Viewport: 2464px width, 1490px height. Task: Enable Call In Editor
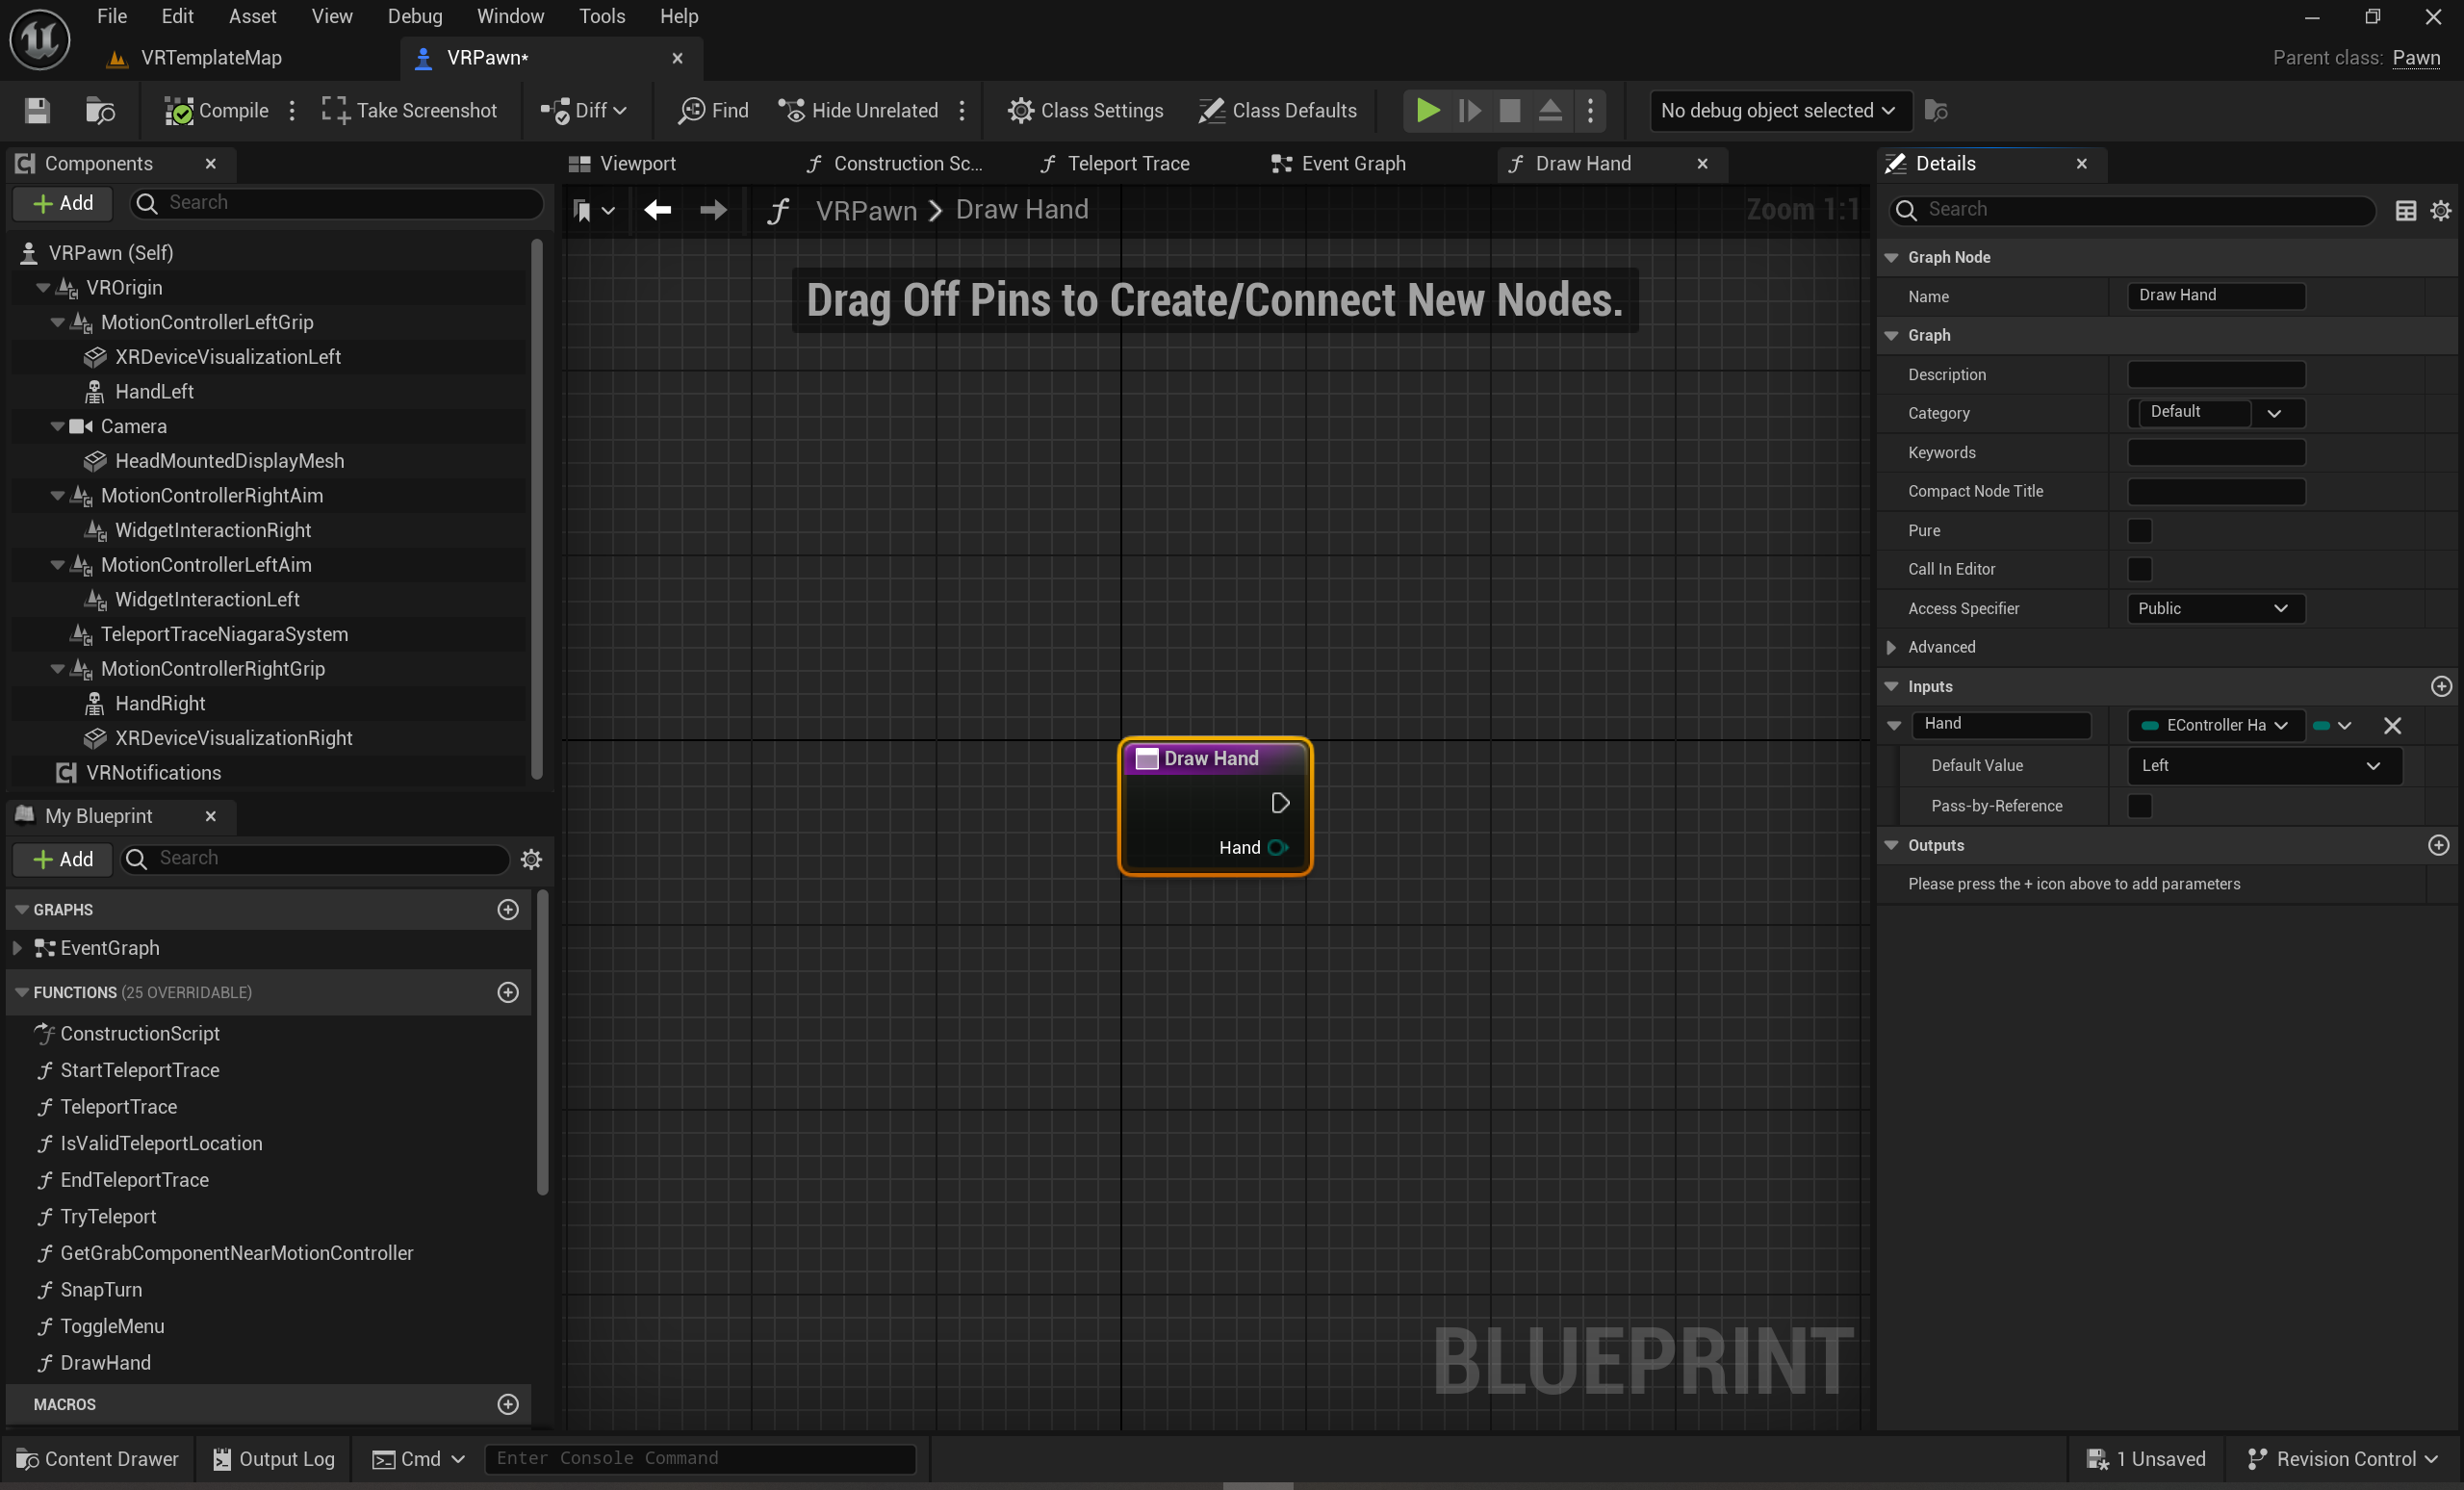[x=2141, y=569]
